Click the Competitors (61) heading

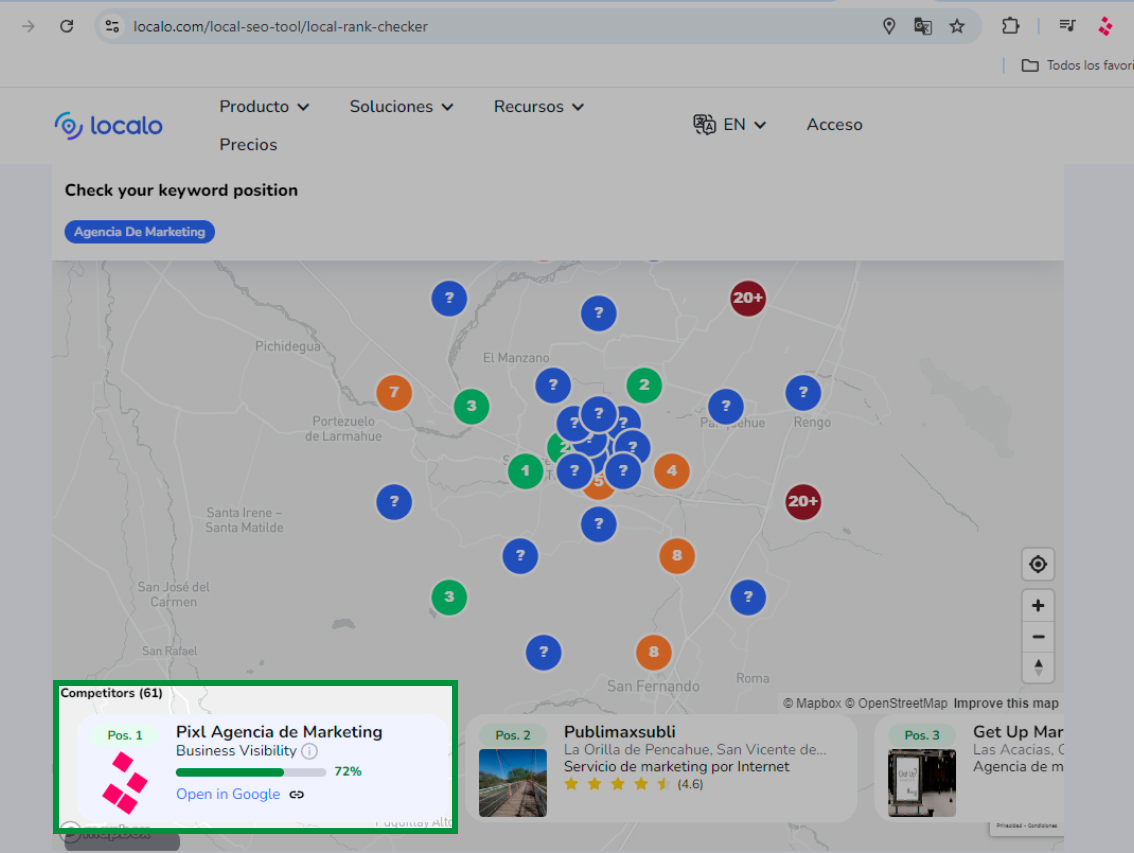coord(111,693)
